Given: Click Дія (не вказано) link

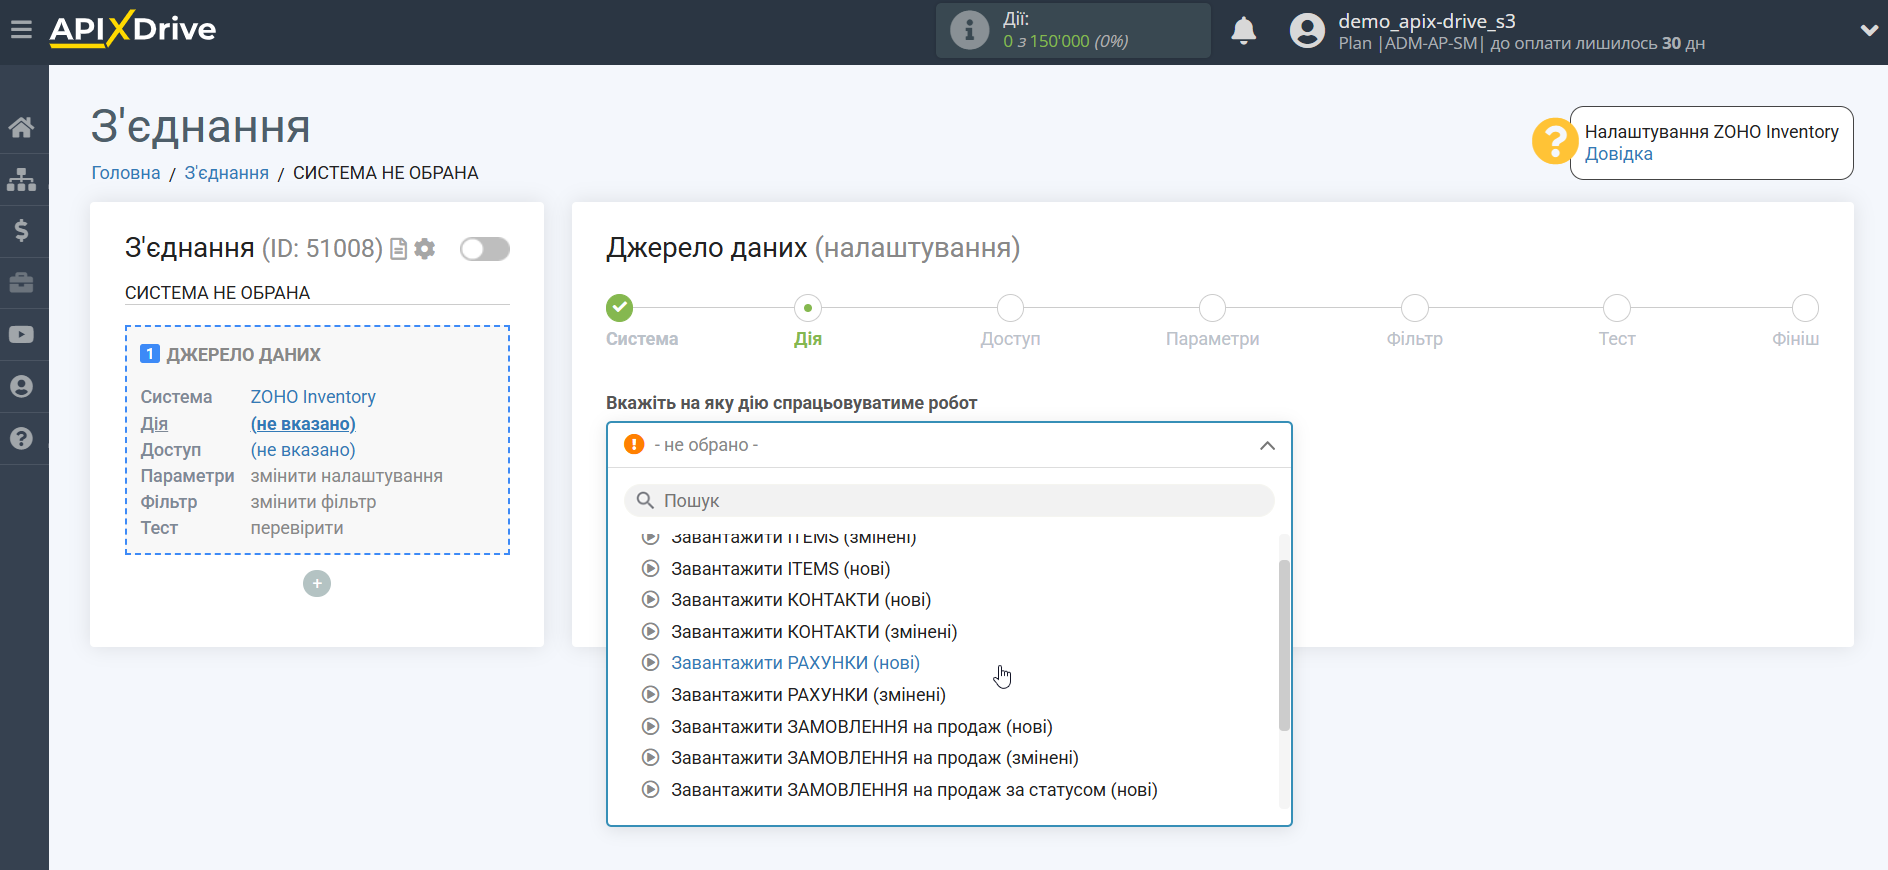Looking at the screenshot, I should (303, 424).
